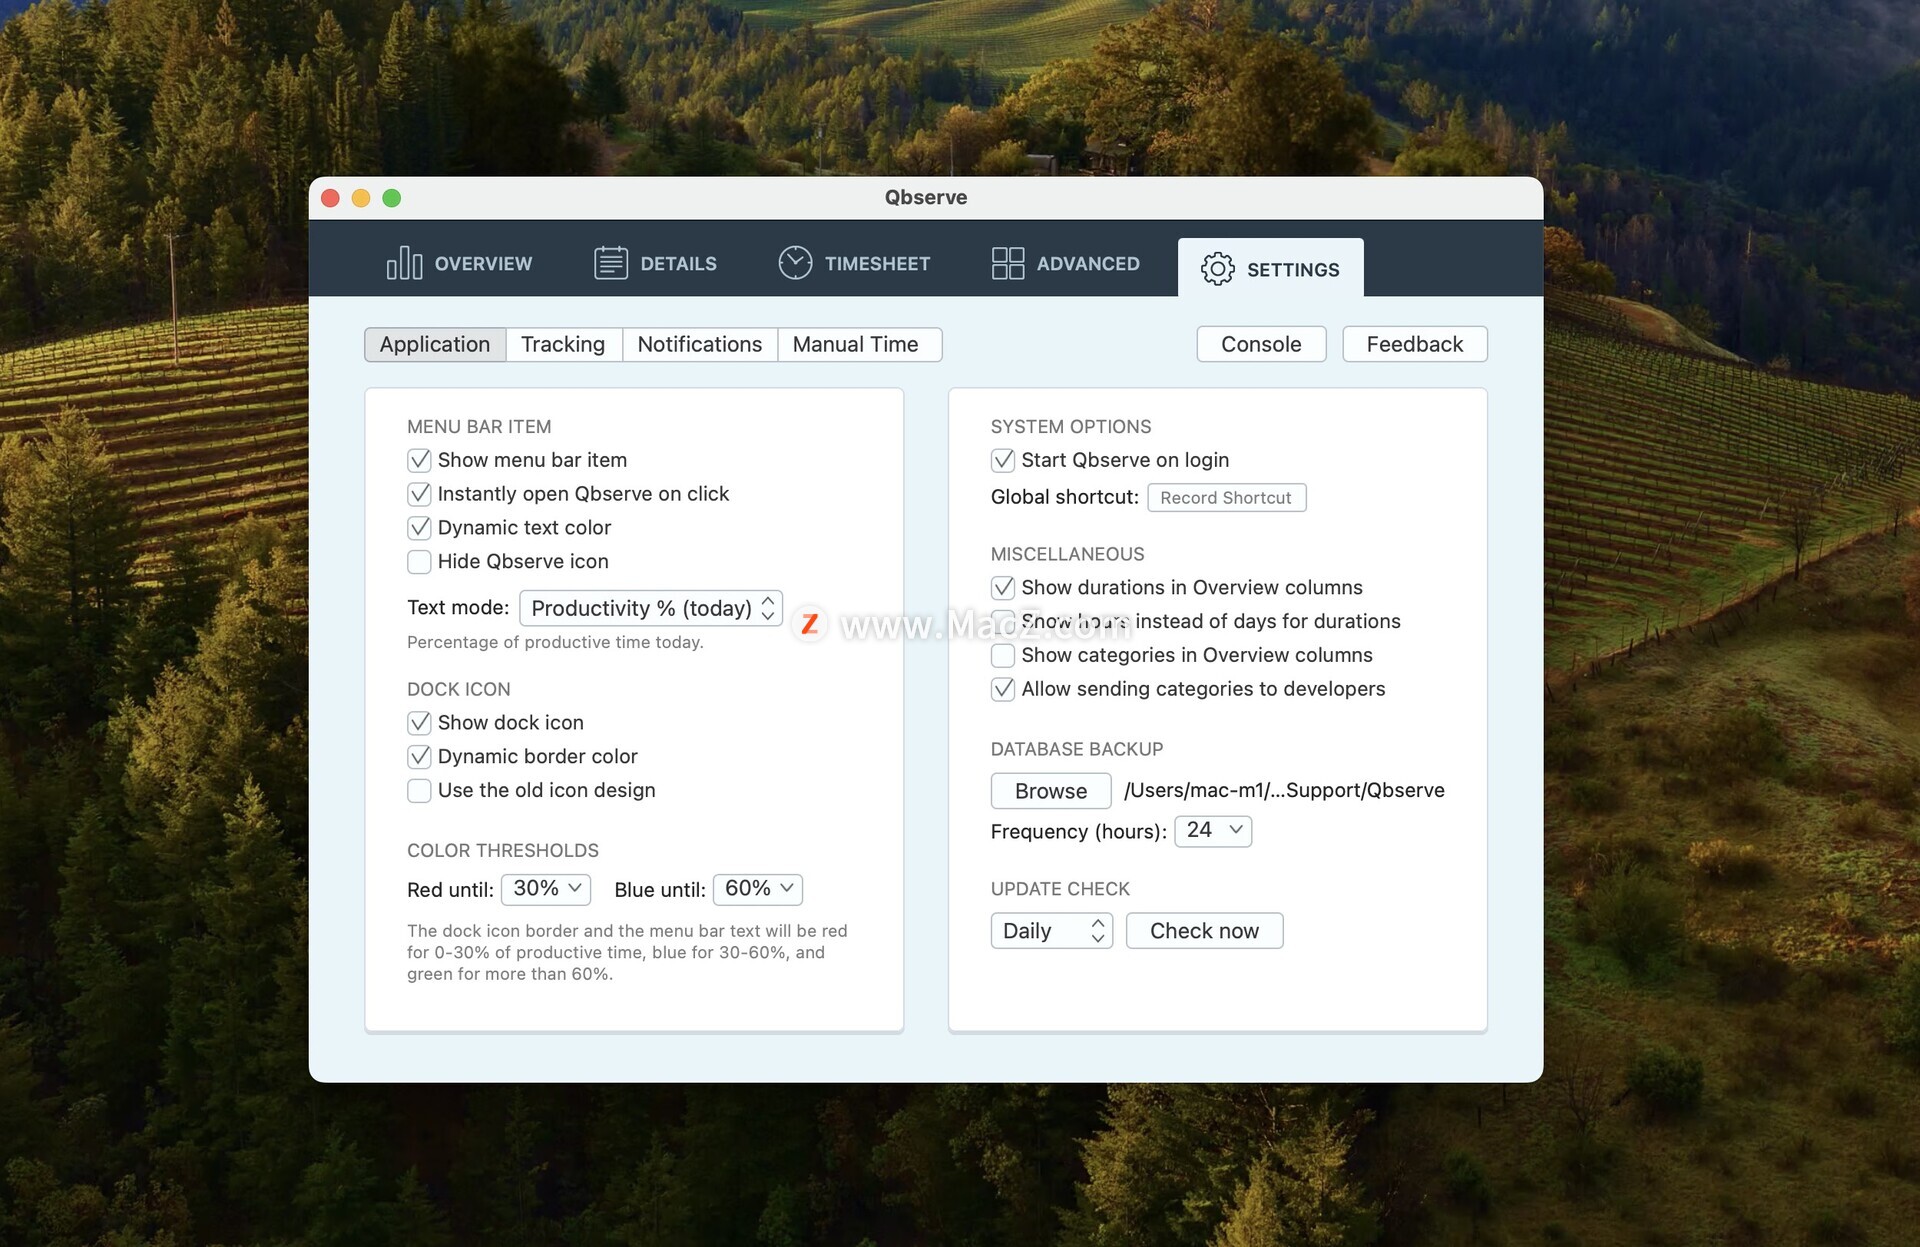Click the Overview bar chart icon
Screen dimensions: 1920x1247
coord(404,263)
